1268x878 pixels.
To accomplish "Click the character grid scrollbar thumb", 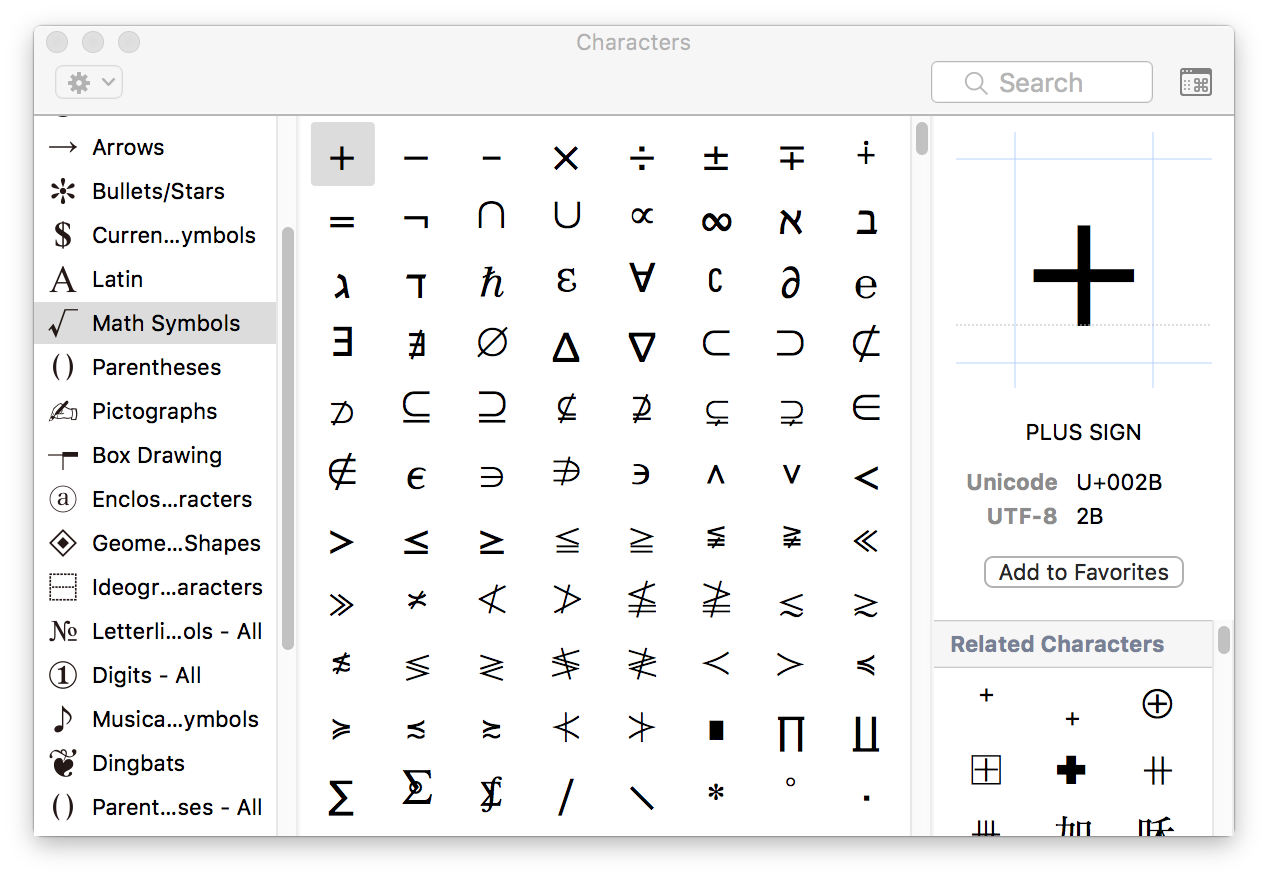I will point(921,139).
